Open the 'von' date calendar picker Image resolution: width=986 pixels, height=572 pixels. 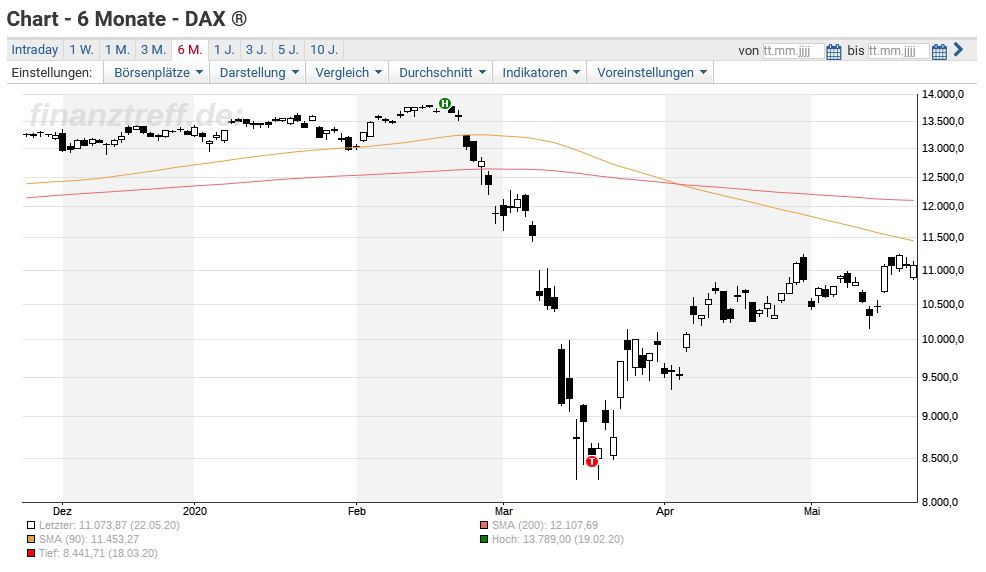833,51
